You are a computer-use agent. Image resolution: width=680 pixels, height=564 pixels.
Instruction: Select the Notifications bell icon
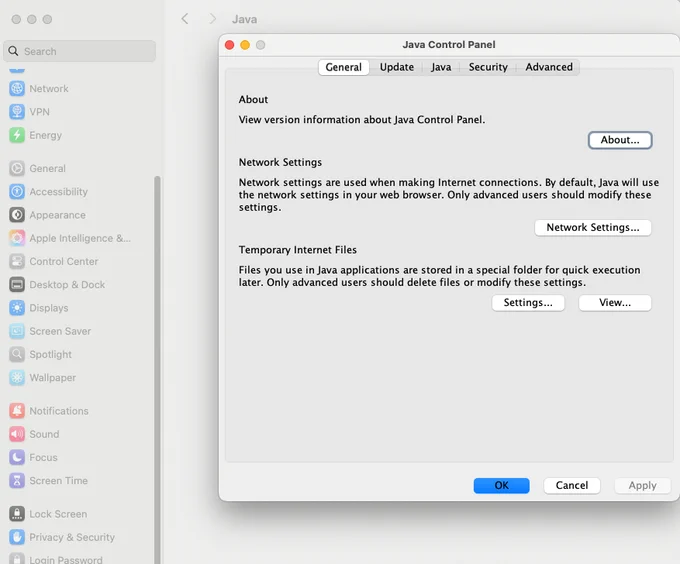[x=17, y=411]
